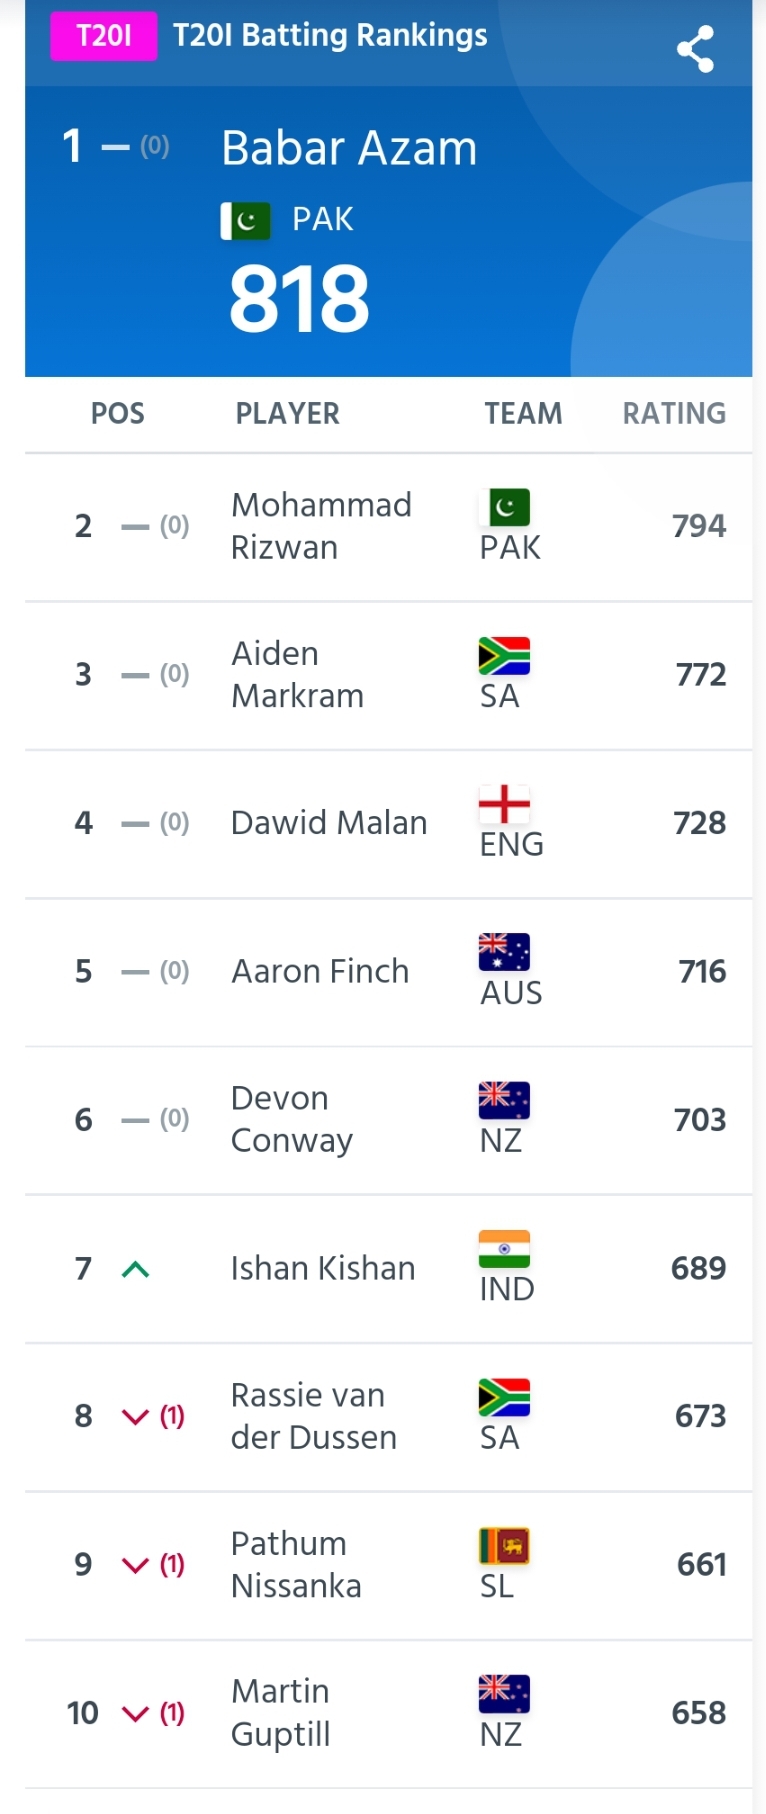Image resolution: width=766 pixels, height=1814 pixels.
Task: Click India flag next to Ishan Kishan
Action: (504, 1249)
